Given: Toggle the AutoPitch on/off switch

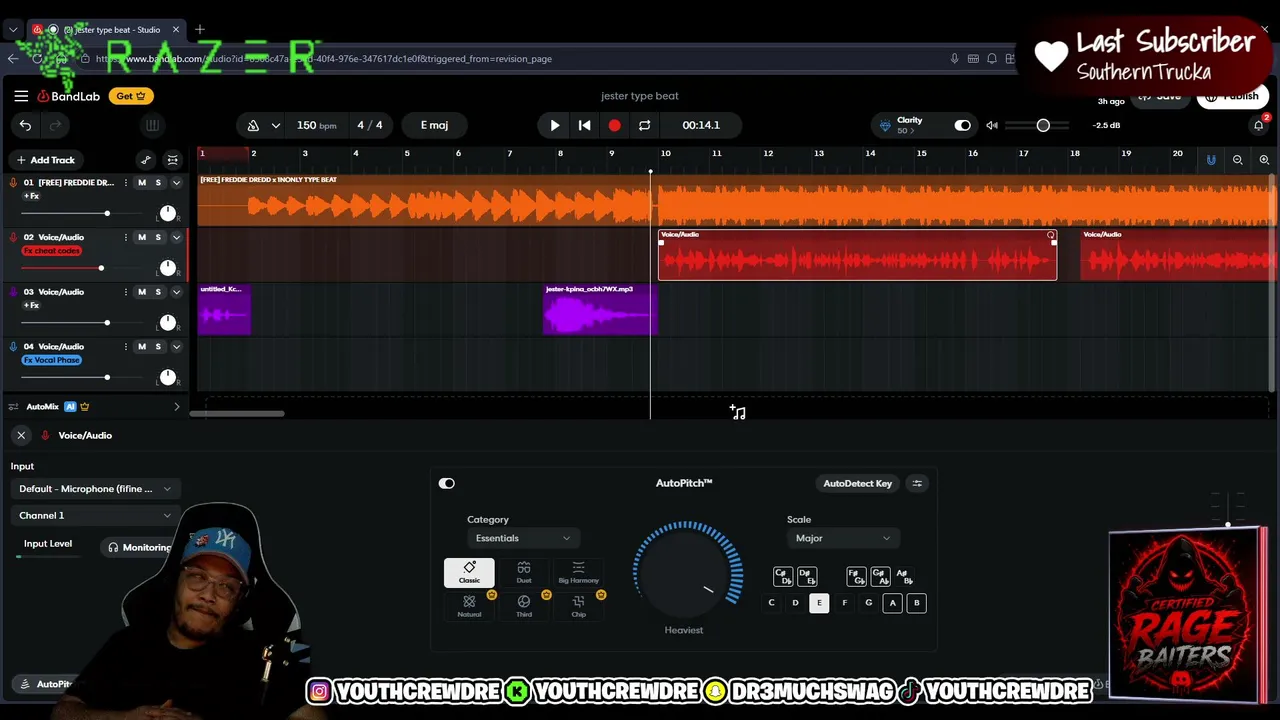Looking at the screenshot, I should coord(447,483).
